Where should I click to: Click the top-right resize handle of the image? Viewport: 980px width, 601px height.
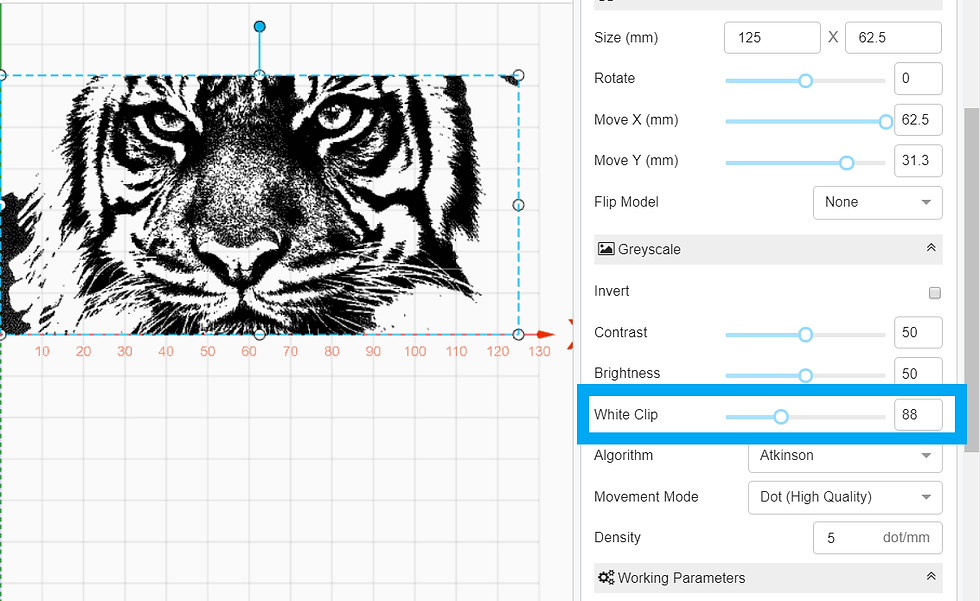click(518, 76)
